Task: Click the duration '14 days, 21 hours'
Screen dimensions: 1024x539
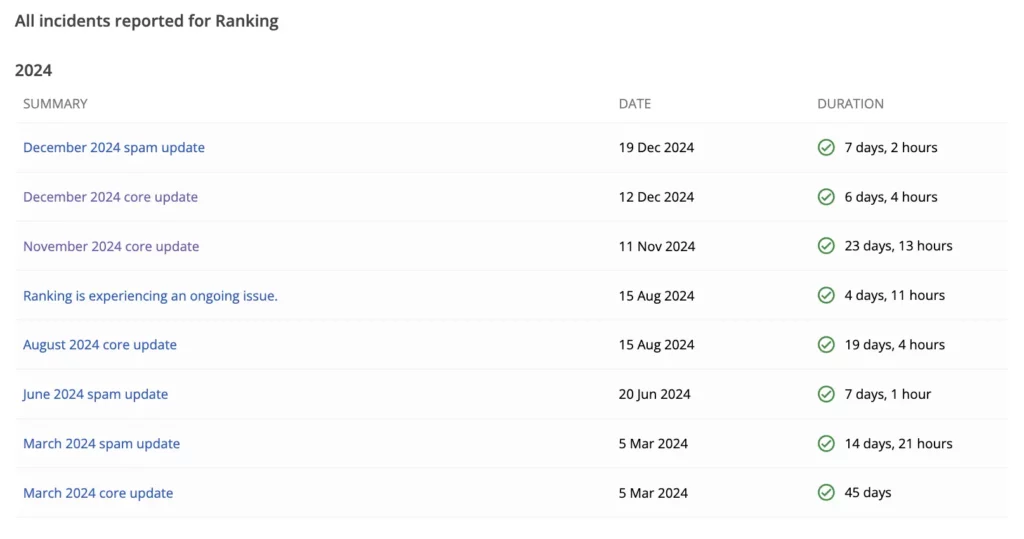Action: pos(899,444)
